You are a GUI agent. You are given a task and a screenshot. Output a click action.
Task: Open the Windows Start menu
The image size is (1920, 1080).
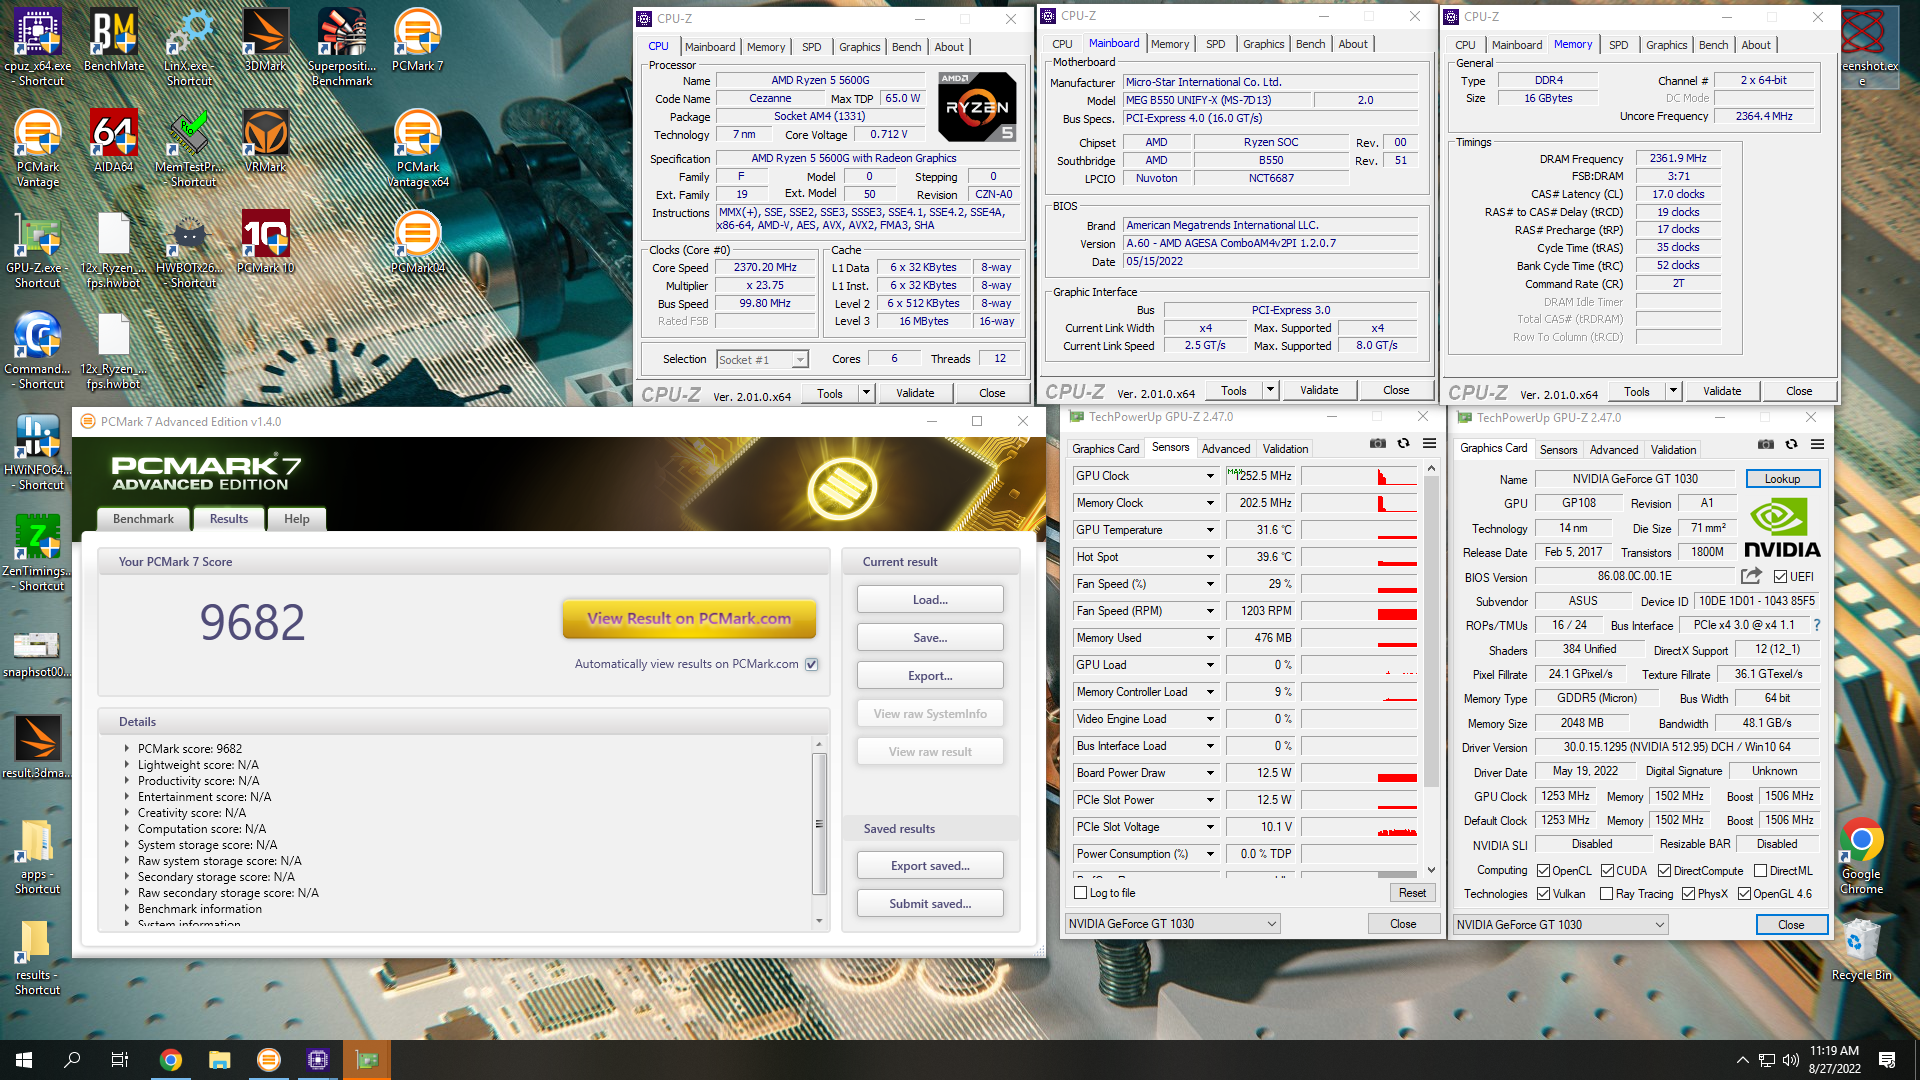[x=24, y=1060]
